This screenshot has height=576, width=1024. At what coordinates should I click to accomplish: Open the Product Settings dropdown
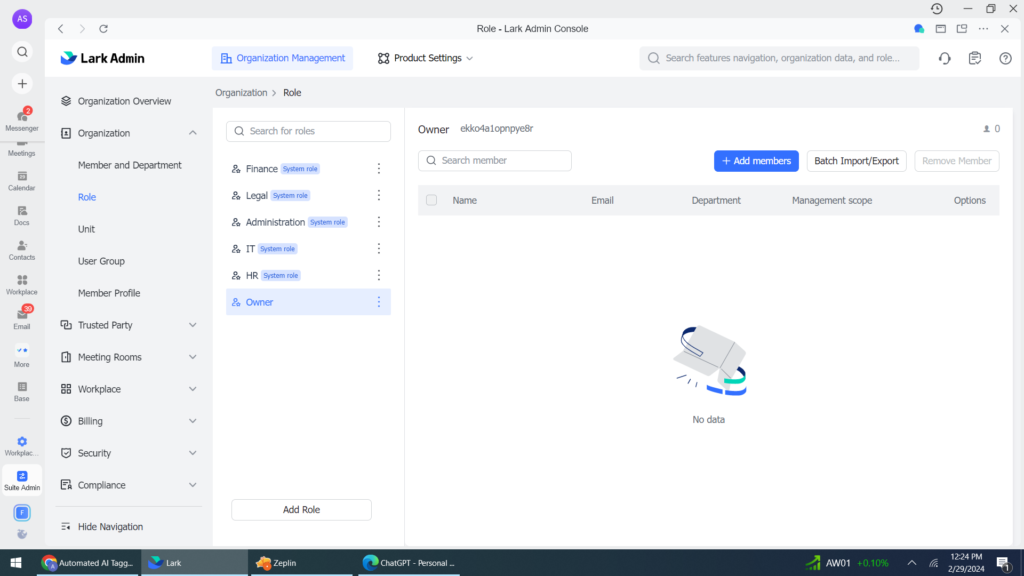[425, 58]
